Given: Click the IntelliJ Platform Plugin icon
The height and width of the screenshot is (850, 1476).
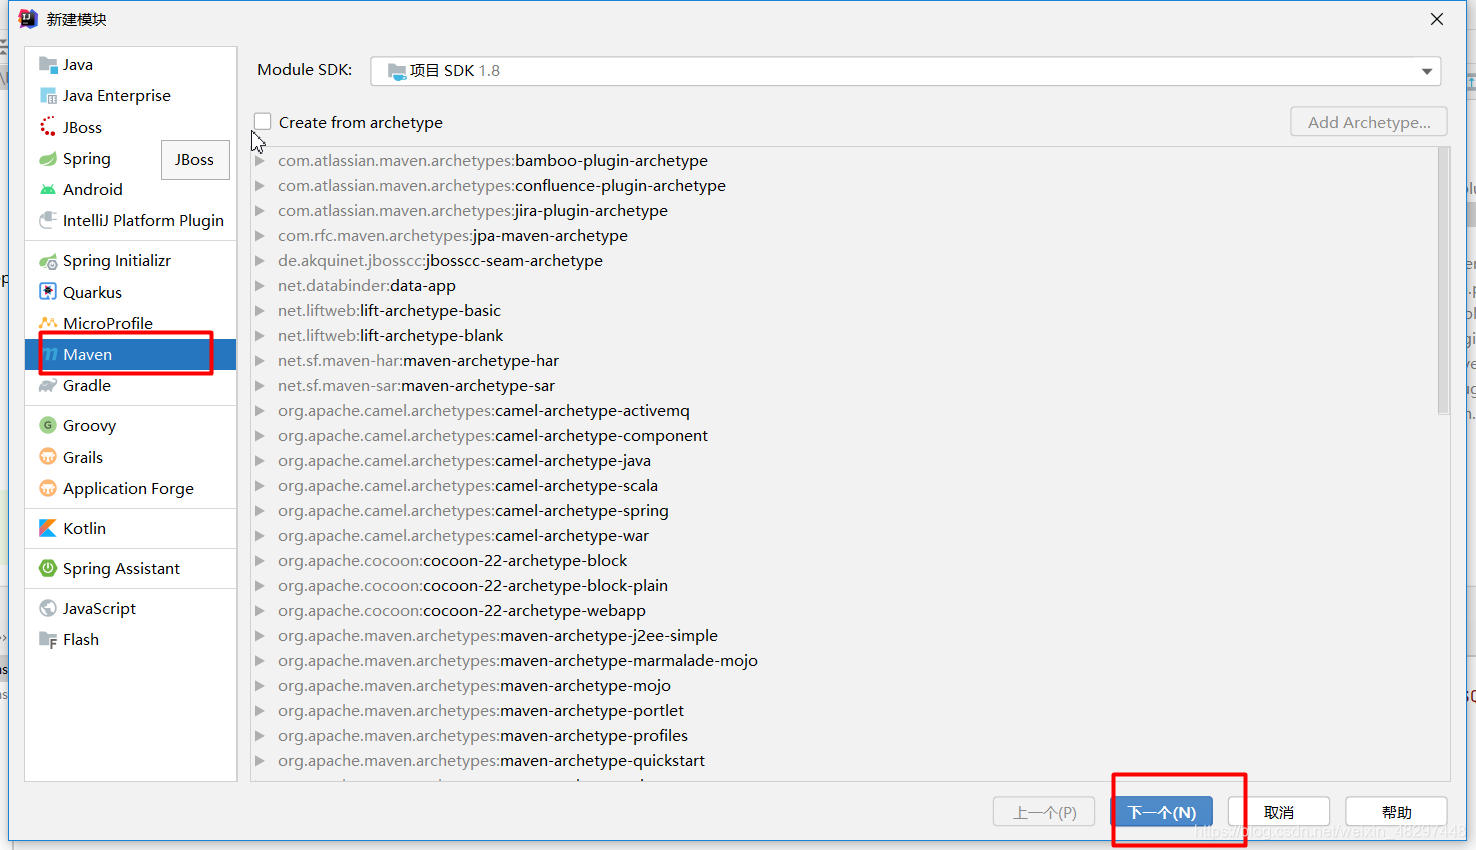Looking at the screenshot, I should tap(48, 220).
